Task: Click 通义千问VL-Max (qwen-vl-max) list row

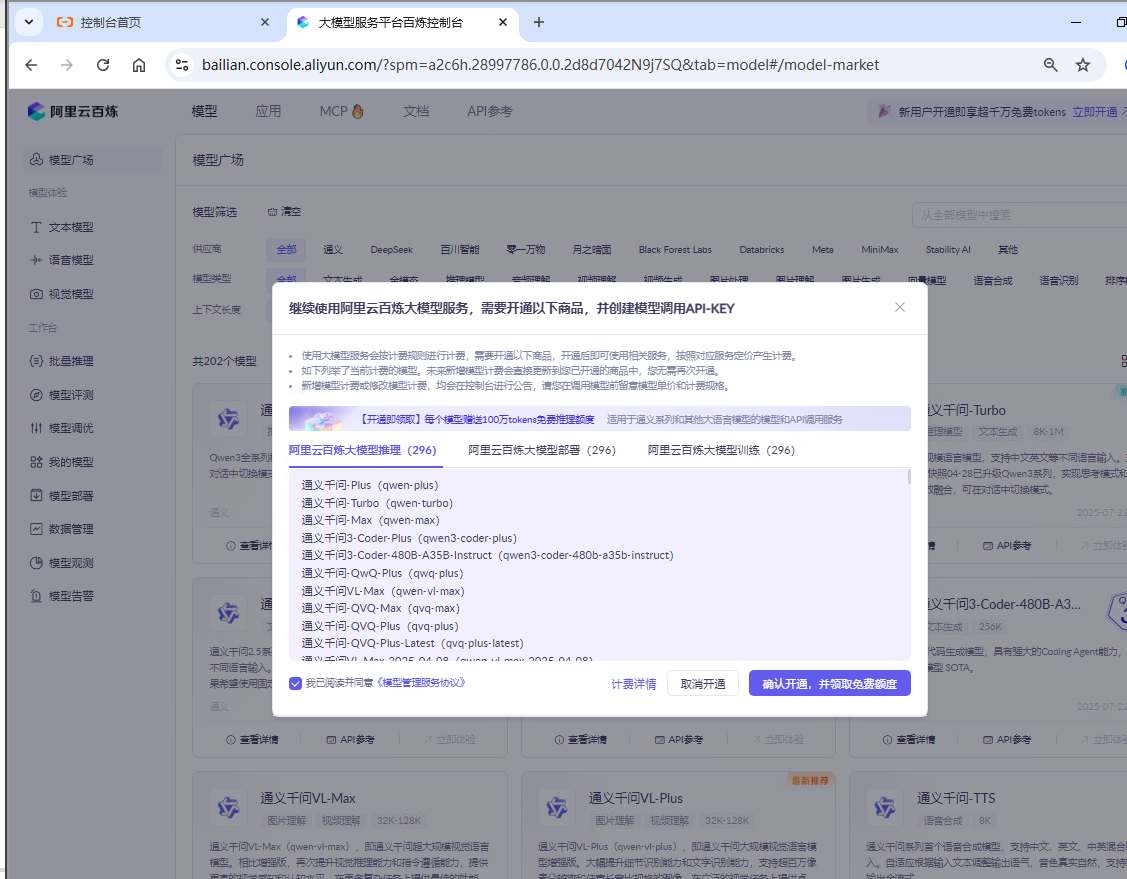Action: pos(383,591)
